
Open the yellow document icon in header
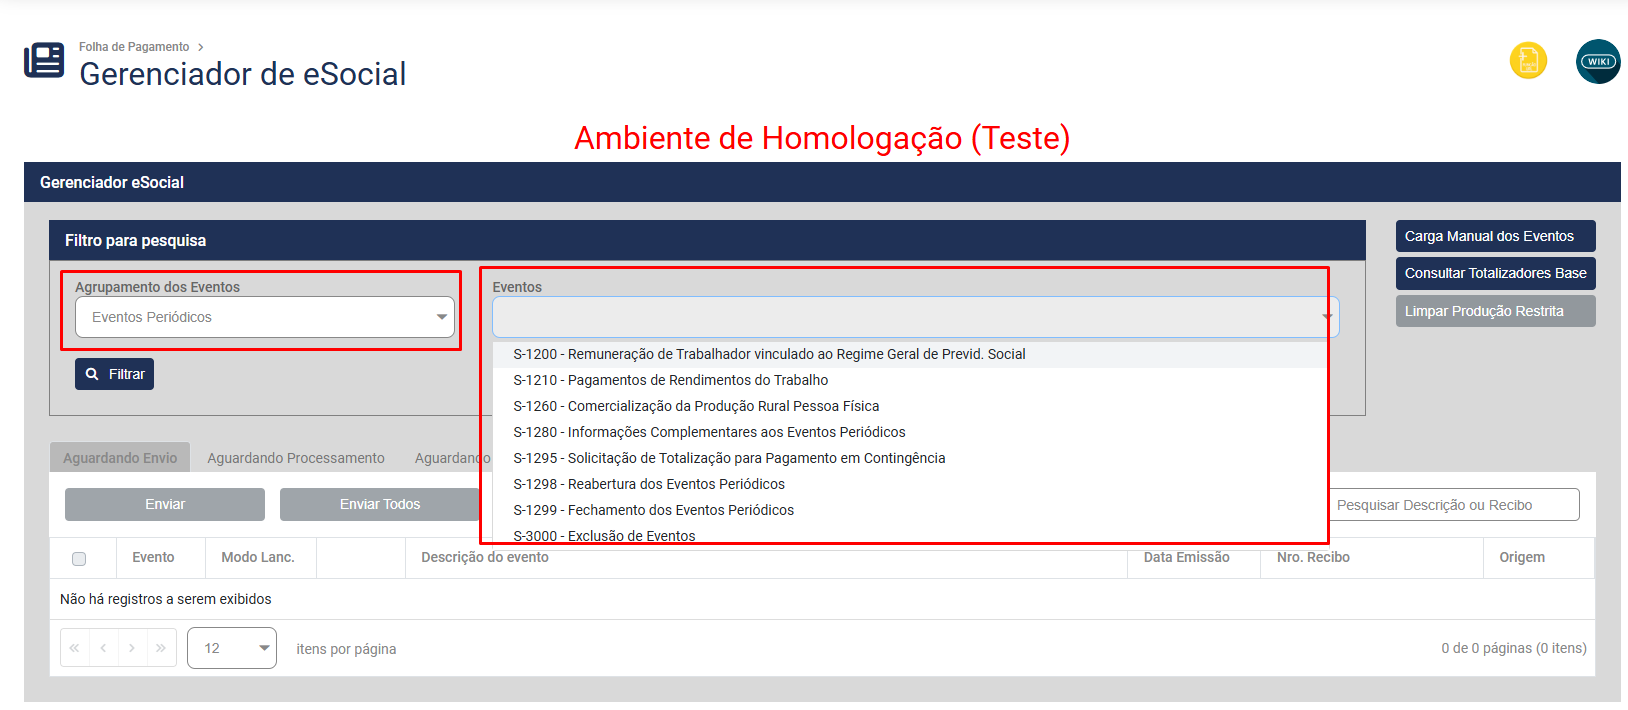click(x=1528, y=61)
